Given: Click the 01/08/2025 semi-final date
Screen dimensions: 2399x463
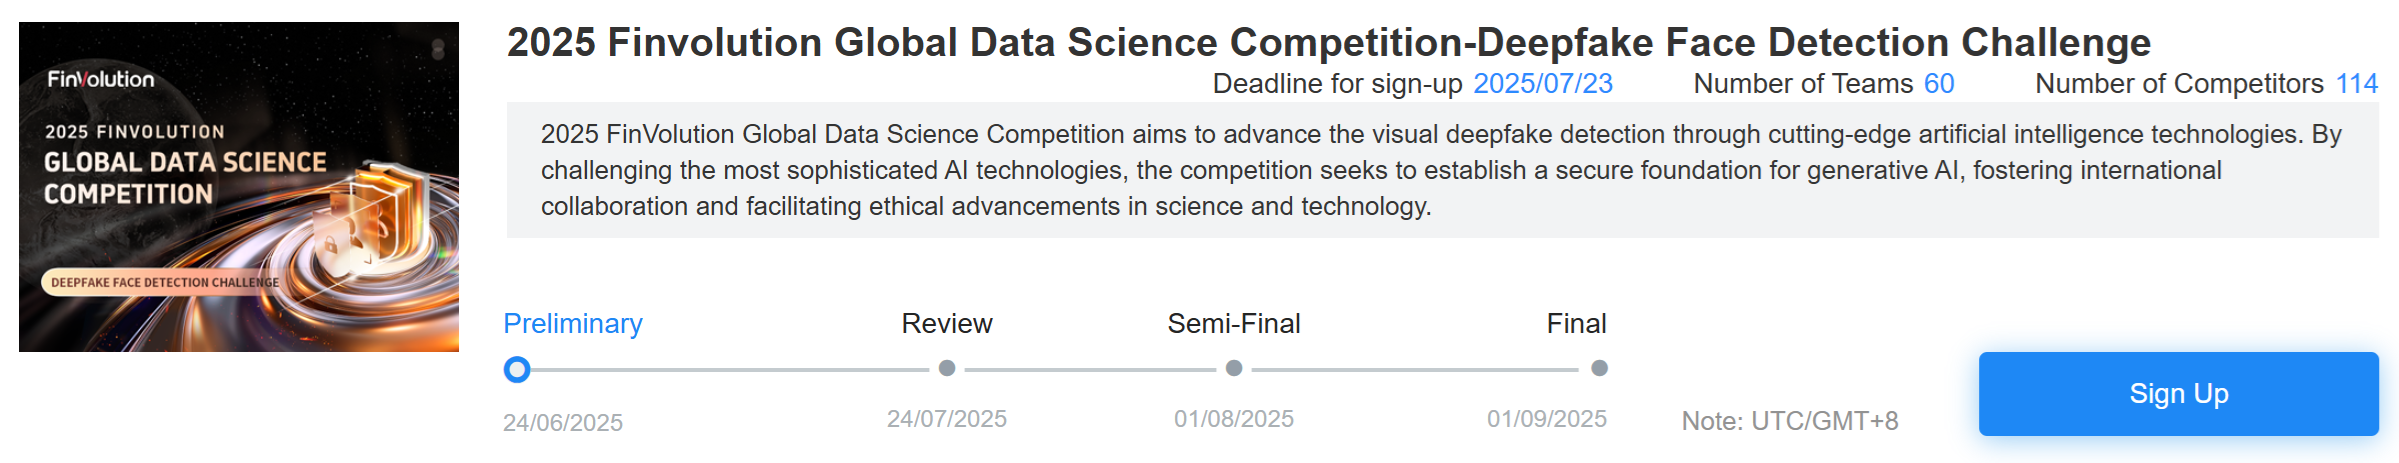Looking at the screenshot, I should coord(1234,419).
